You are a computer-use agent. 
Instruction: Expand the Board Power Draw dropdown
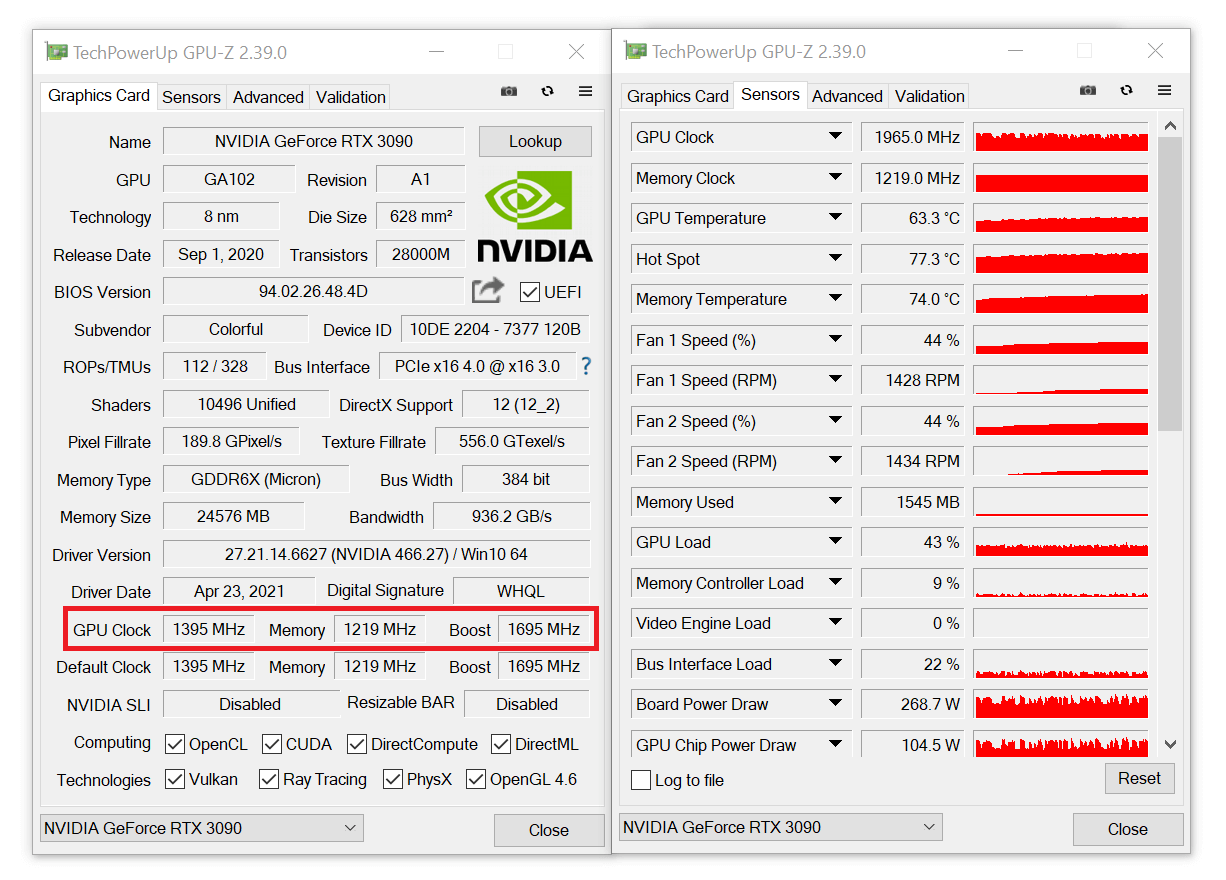pos(836,703)
